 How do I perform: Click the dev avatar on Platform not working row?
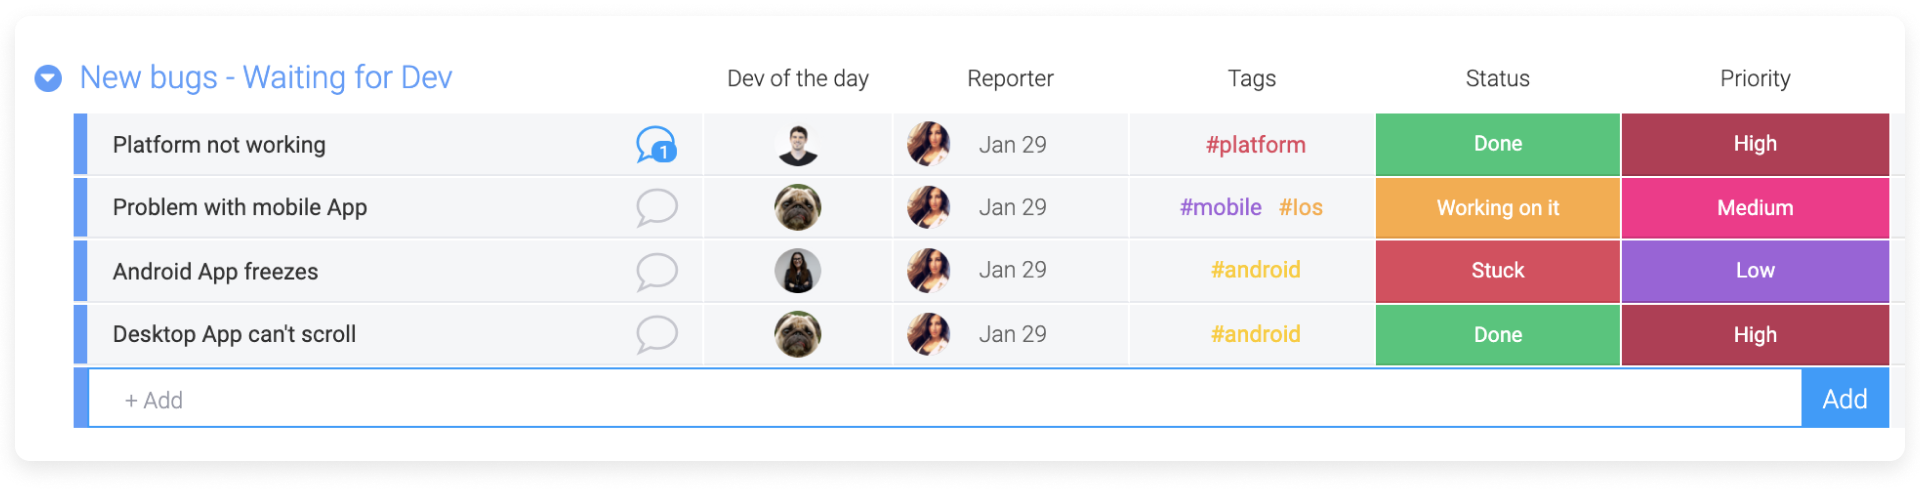797,145
